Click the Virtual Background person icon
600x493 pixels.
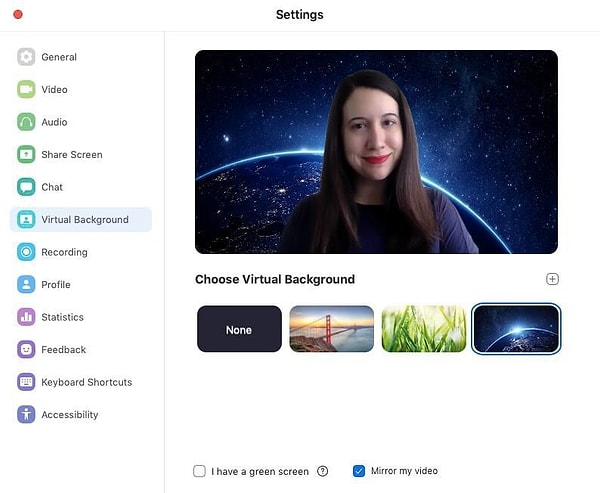[26, 219]
